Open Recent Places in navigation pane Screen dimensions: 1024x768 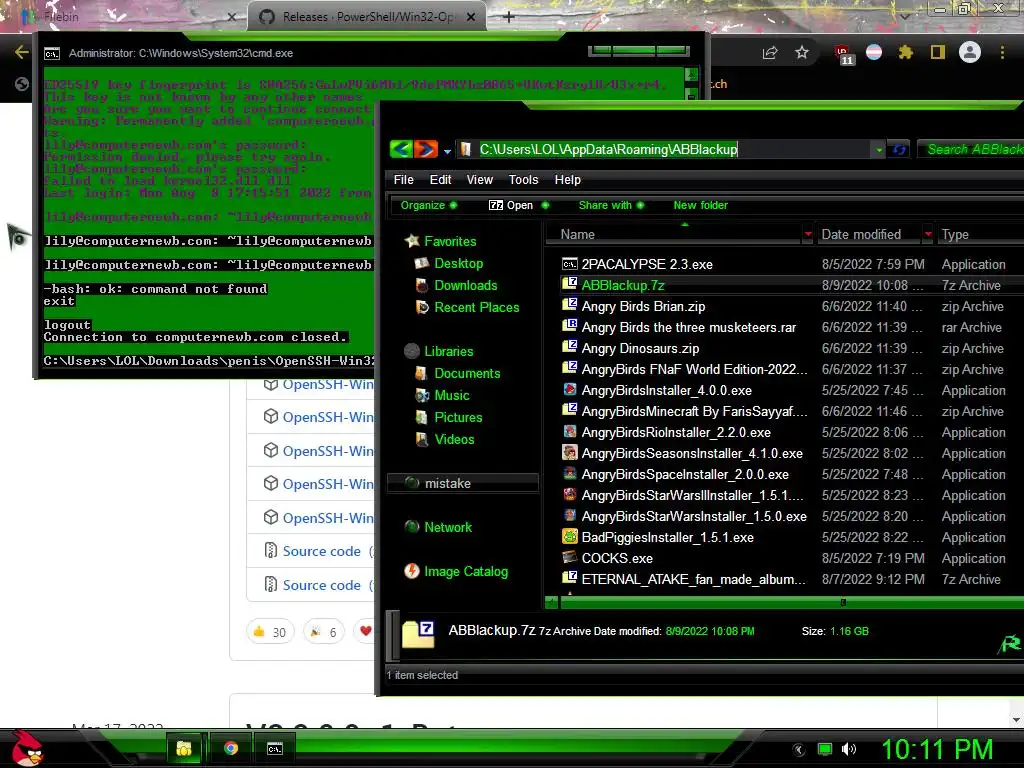[468, 308]
